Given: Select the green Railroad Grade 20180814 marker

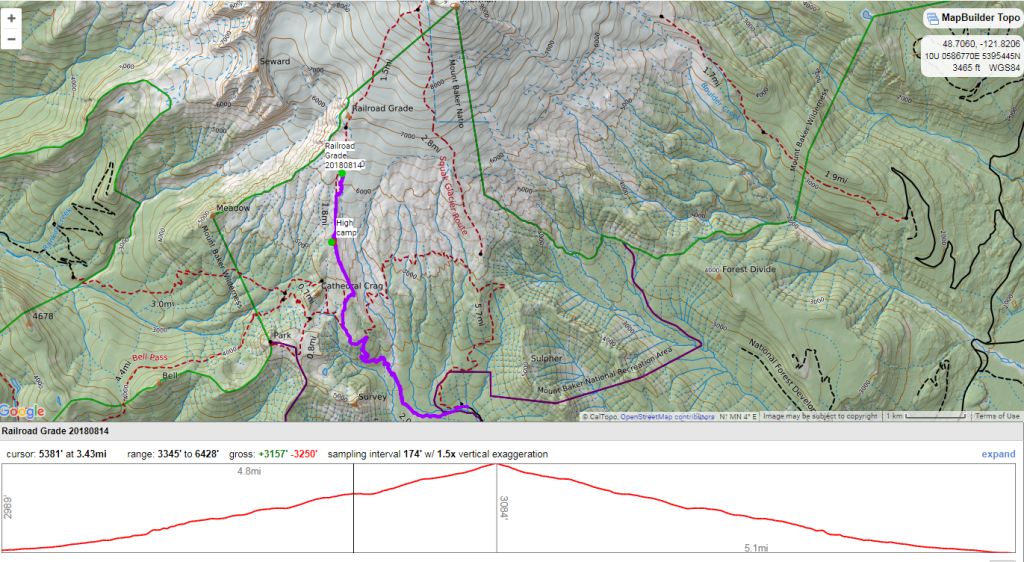Looking at the screenshot, I should (x=342, y=174).
